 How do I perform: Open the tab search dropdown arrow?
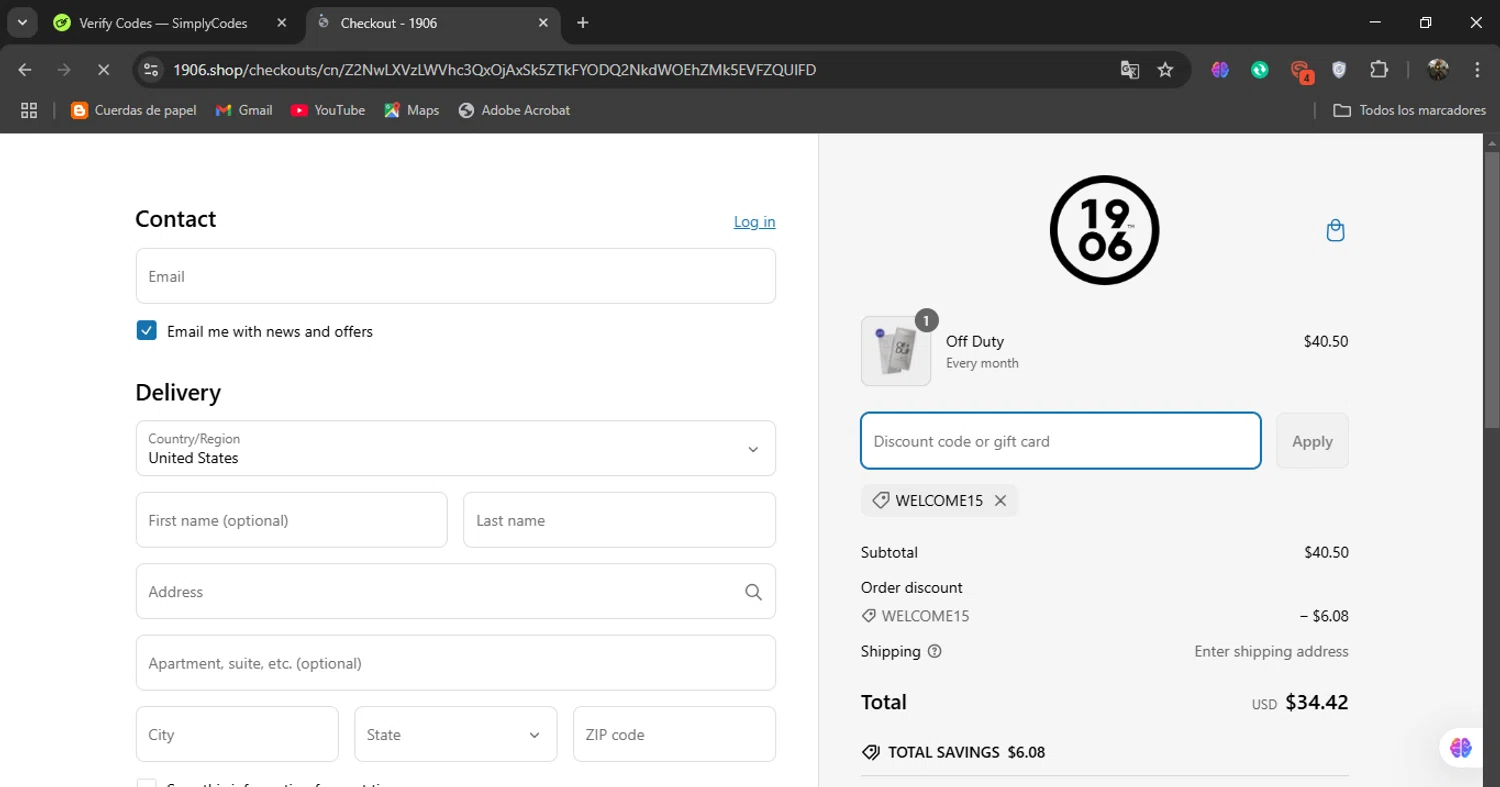(22, 22)
